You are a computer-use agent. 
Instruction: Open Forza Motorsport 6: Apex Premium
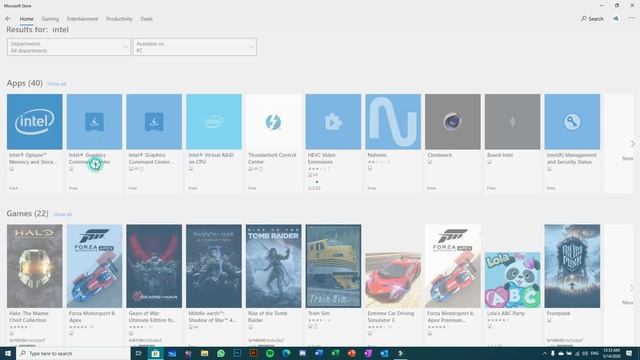pos(453,266)
